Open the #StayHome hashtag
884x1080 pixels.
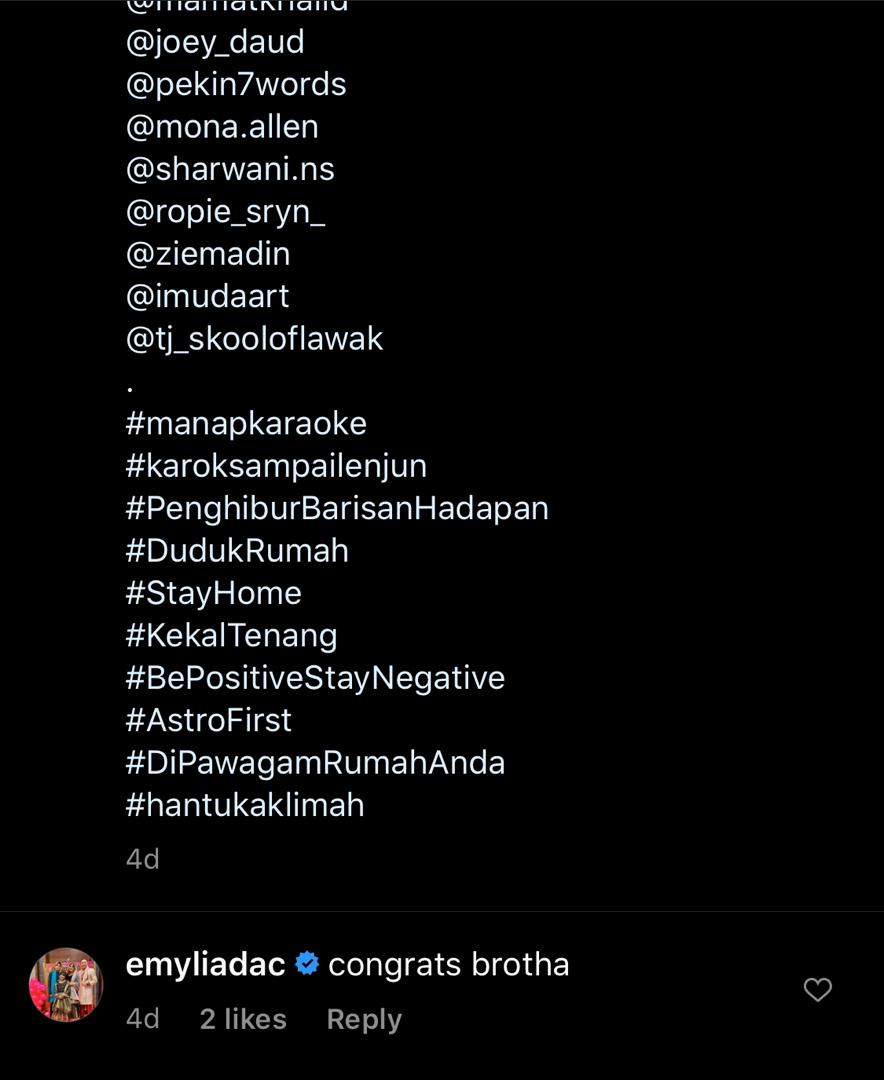213,593
